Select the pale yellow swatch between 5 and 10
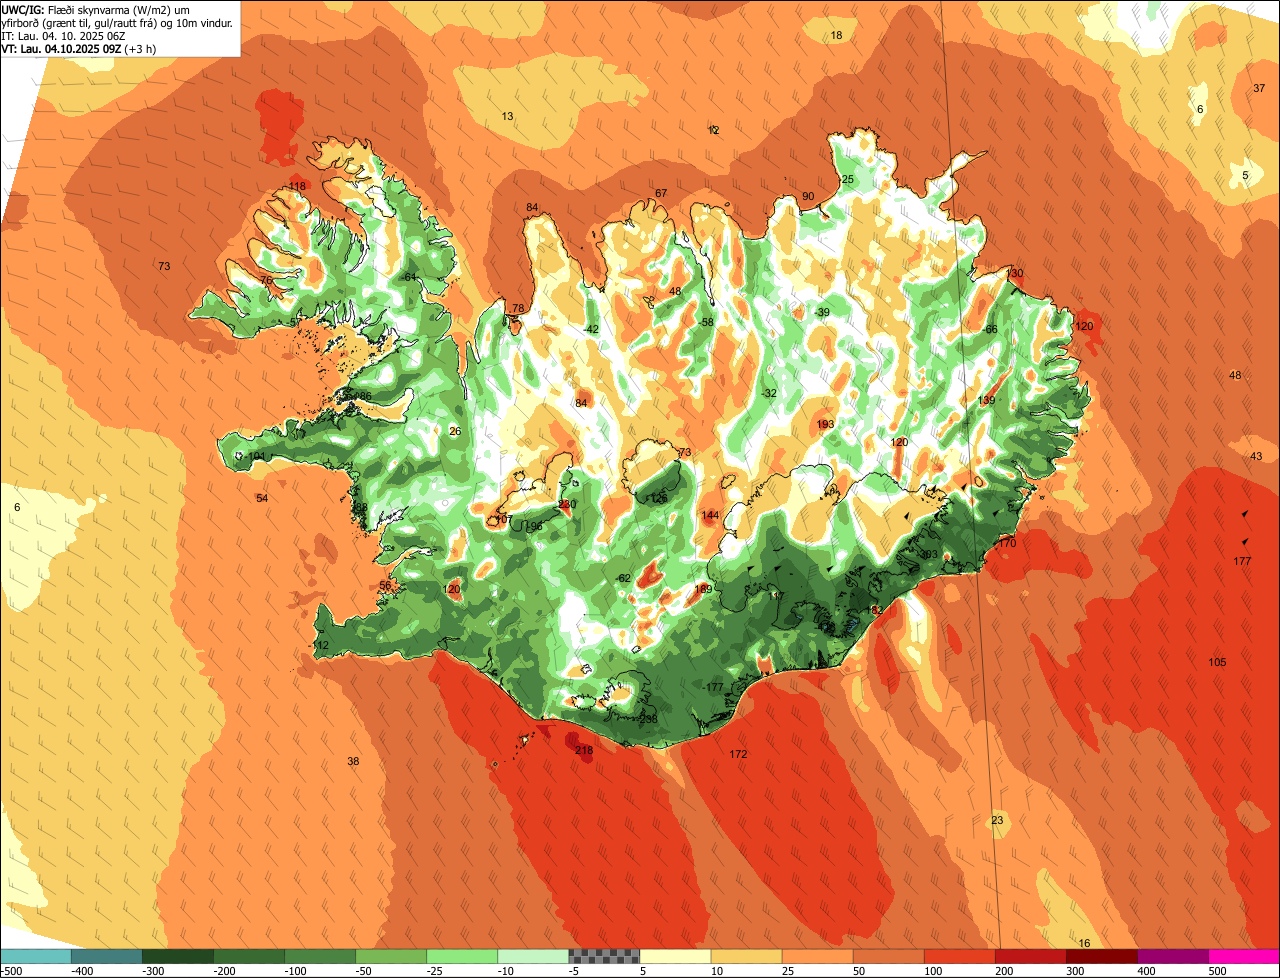 (675, 956)
